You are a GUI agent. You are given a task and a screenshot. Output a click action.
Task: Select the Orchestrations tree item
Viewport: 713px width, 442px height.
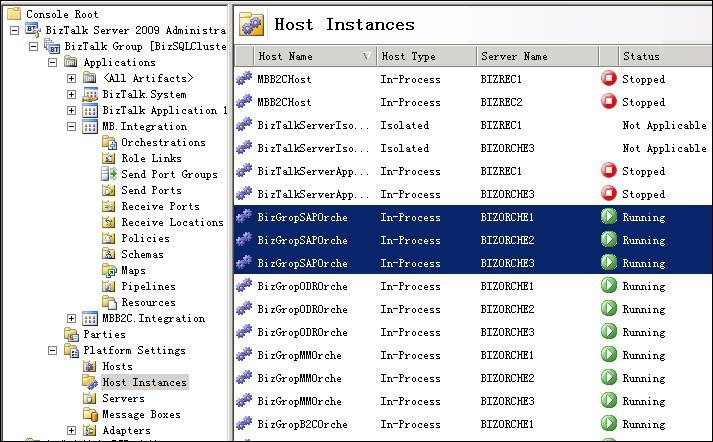pyautogui.click(x=163, y=142)
